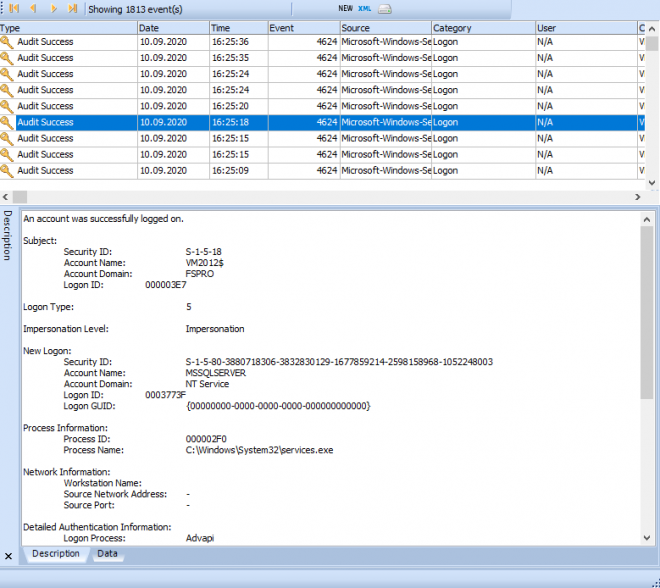Sort by the Category column header
The image size is (660, 588).
pyautogui.click(x=483, y=28)
